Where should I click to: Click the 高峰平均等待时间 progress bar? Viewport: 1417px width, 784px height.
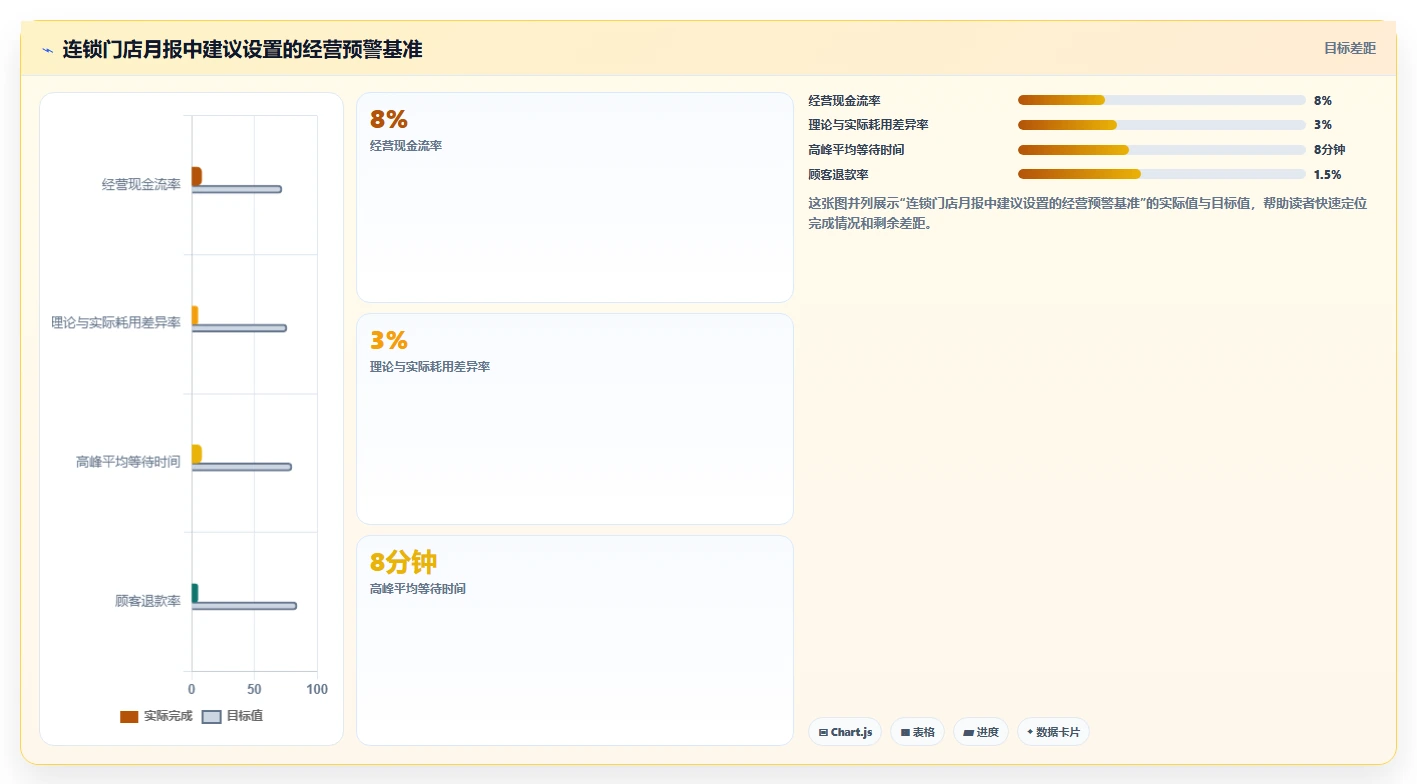pyautogui.click(x=1161, y=150)
